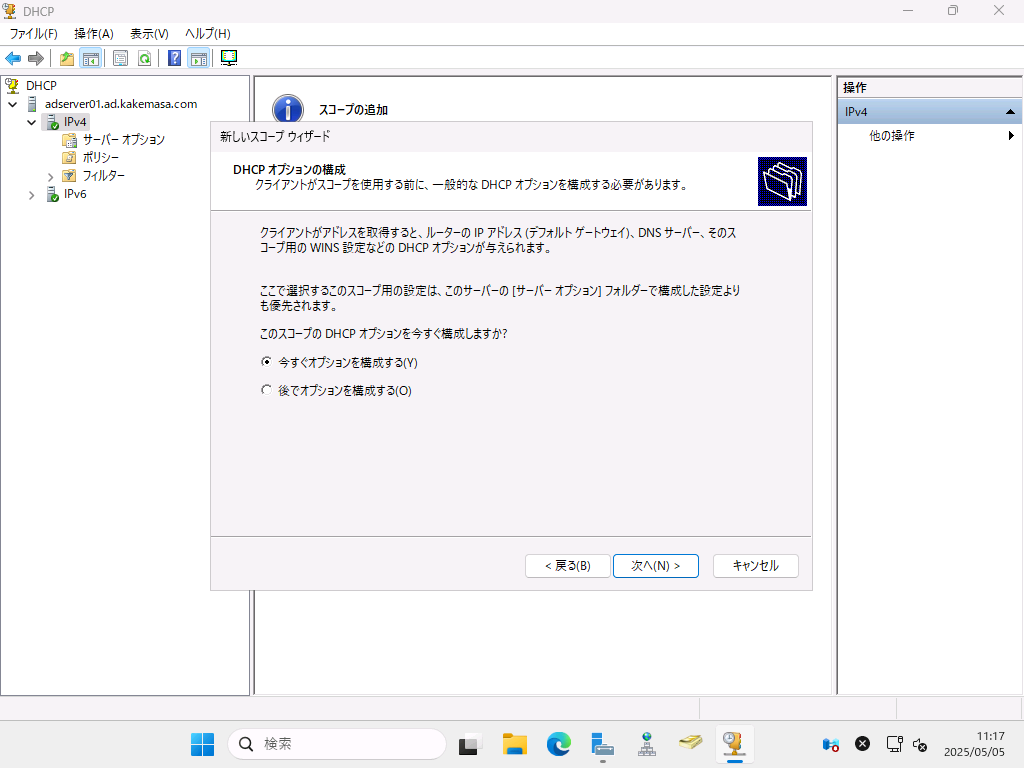
Task: Select the IPv4 node in console tree
Action: pos(75,121)
